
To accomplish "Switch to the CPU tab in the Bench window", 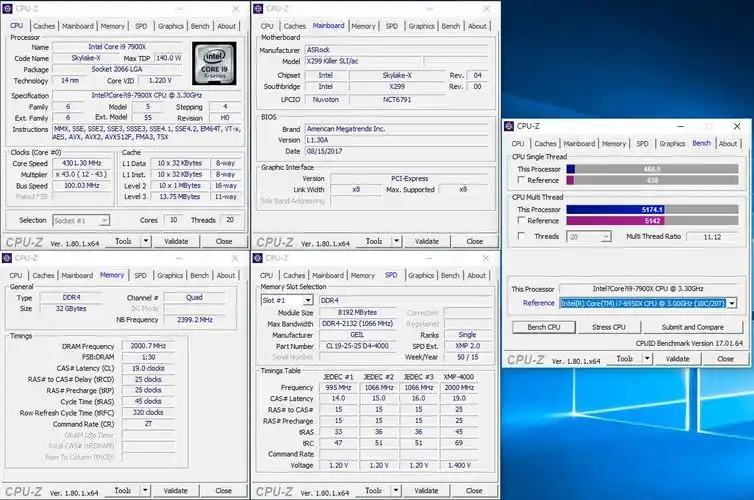I will coord(518,144).
